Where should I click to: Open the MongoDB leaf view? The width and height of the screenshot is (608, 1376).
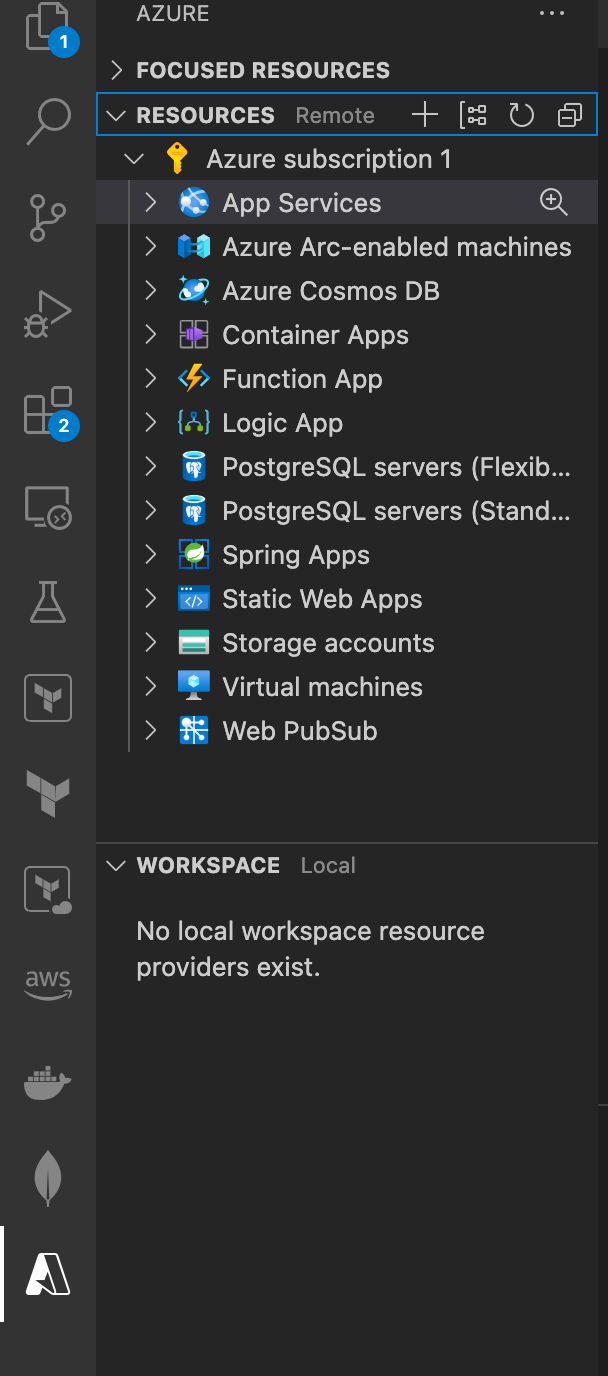(x=48, y=1177)
